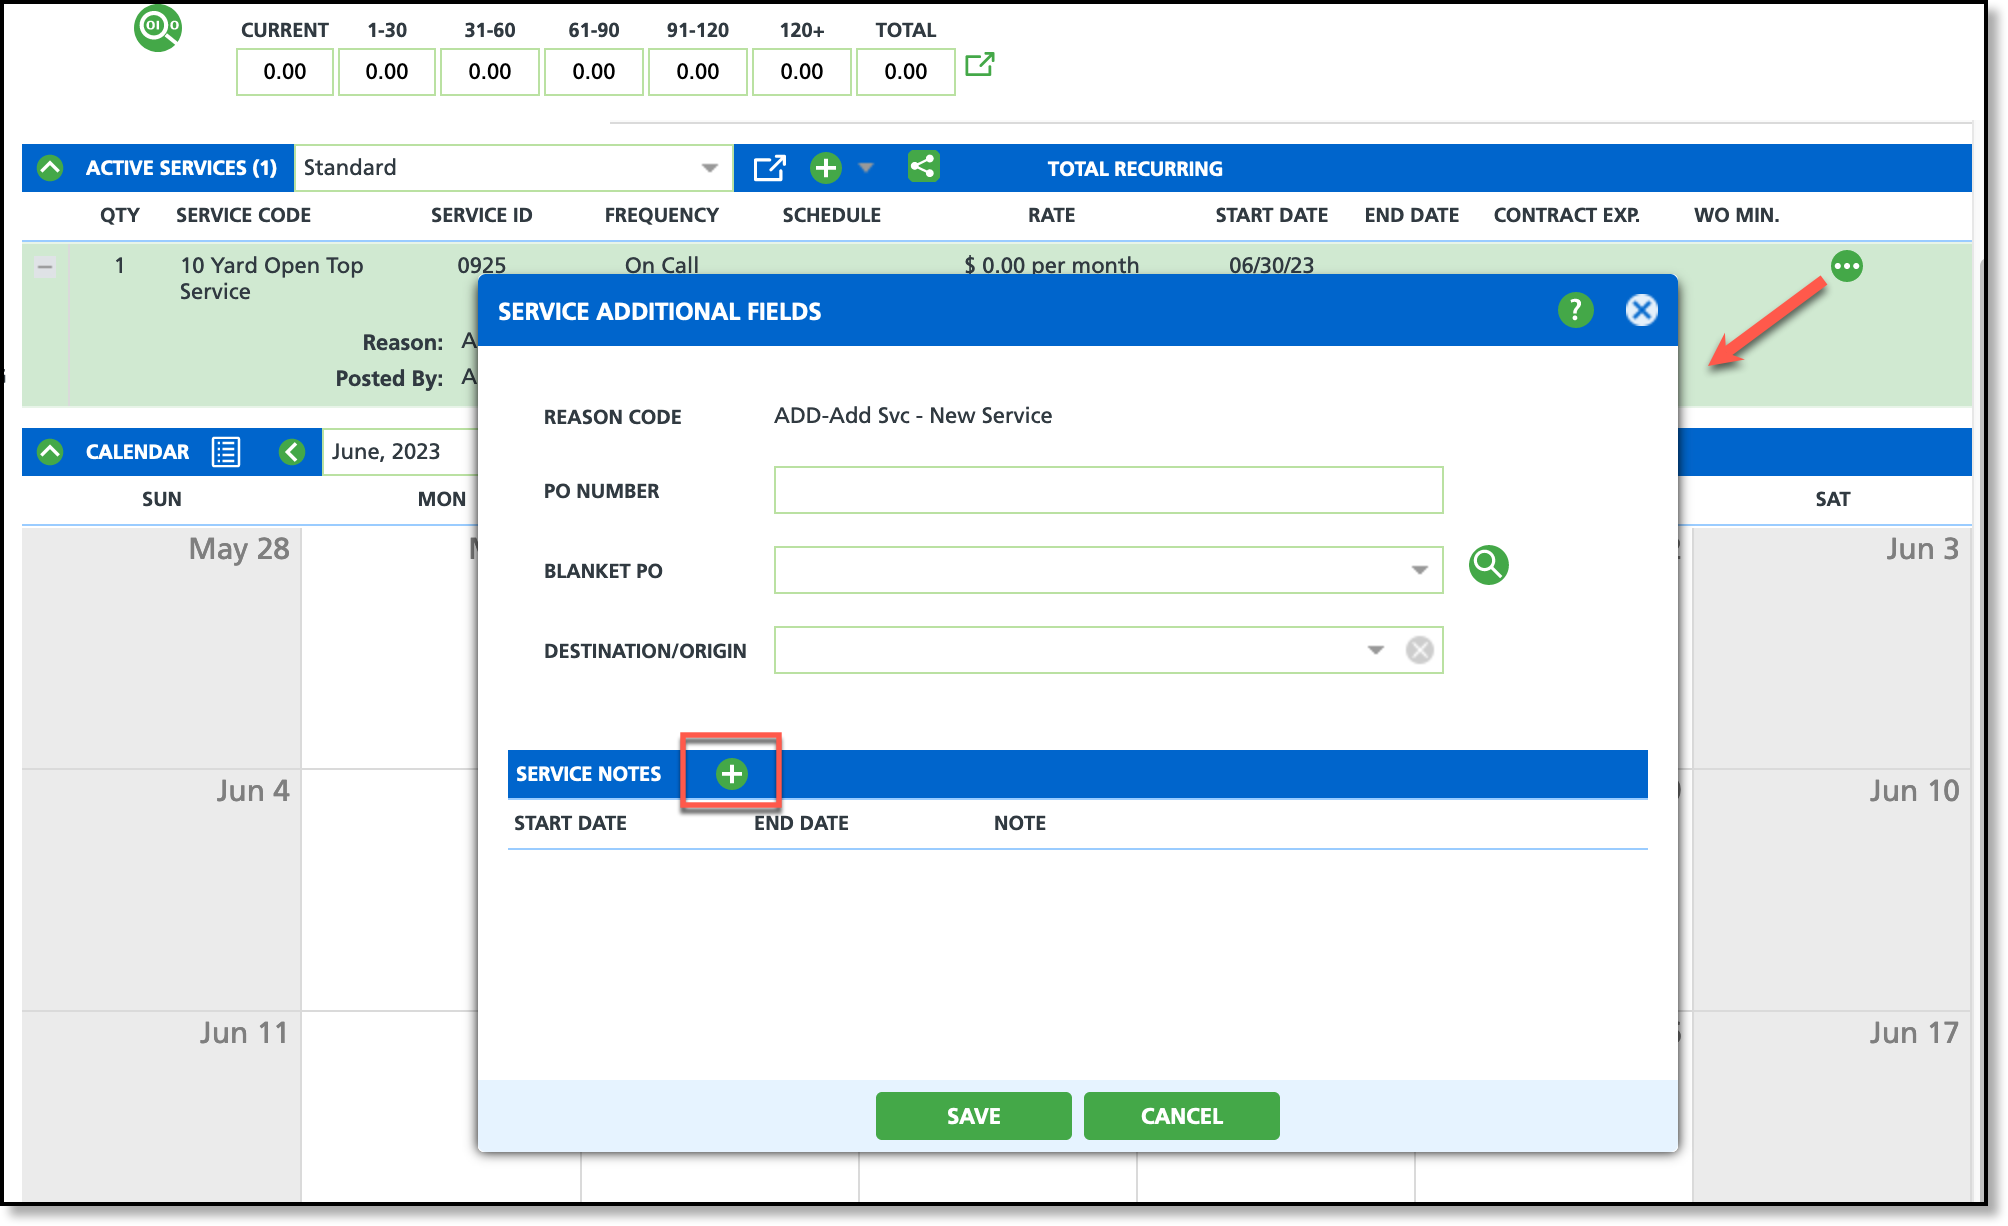This screenshot has height=1226, width=2008.
Task: Click inside the PO Number field
Action: click(1108, 490)
